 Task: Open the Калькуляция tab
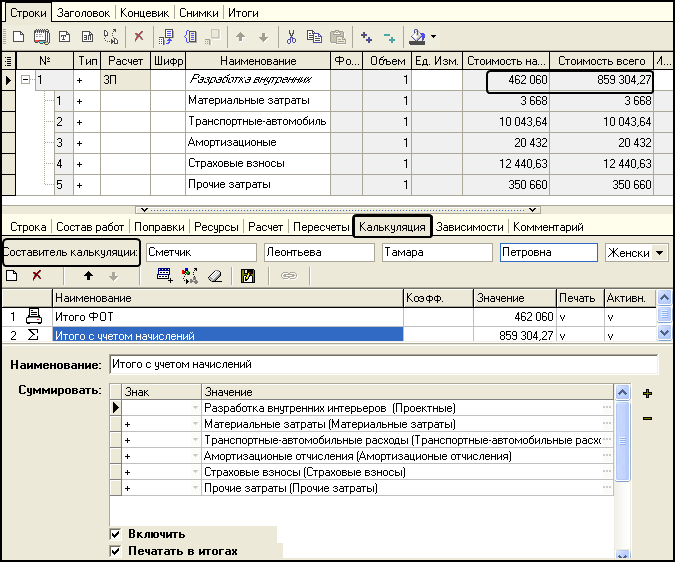coord(392,227)
